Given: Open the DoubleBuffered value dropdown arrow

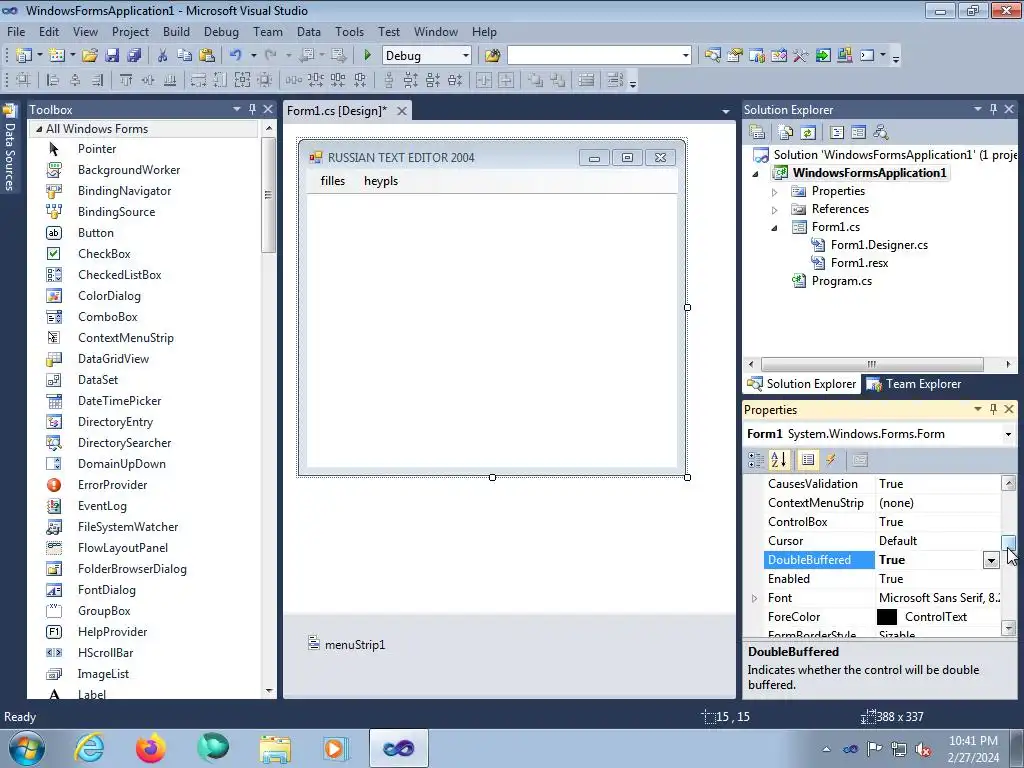Looking at the screenshot, I should coord(991,560).
